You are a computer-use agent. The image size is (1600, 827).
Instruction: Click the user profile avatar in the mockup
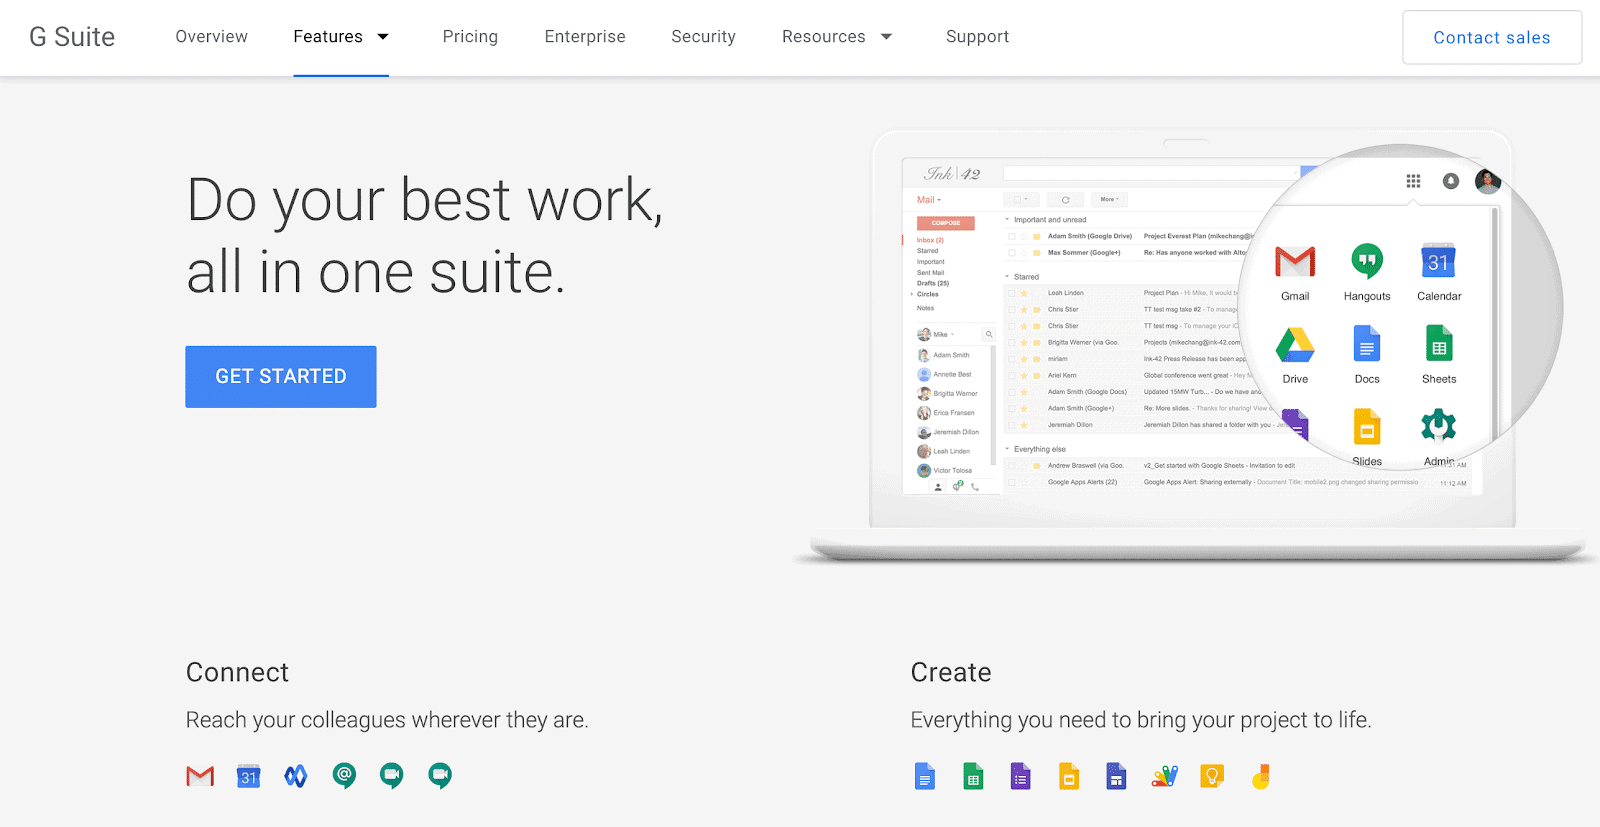coord(1488,181)
